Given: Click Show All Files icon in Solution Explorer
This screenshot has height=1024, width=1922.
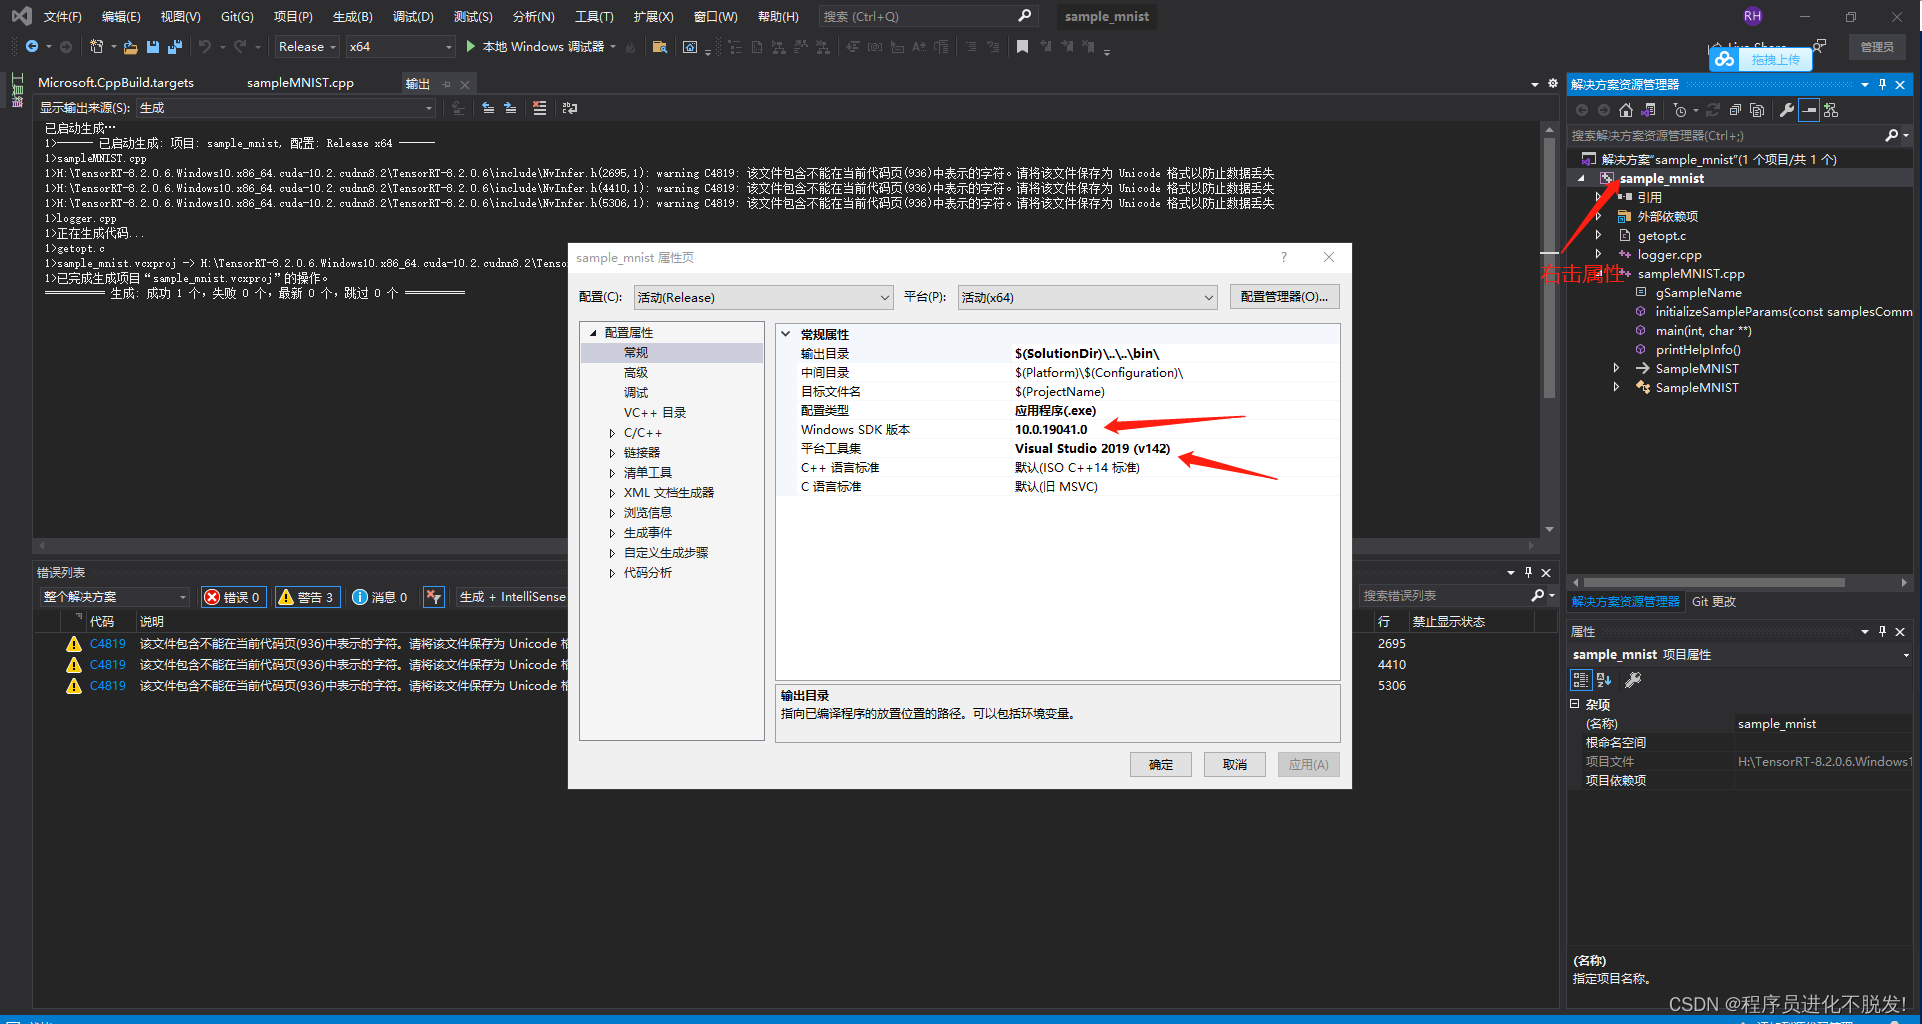Looking at the screenshot, I should 1757,110.
